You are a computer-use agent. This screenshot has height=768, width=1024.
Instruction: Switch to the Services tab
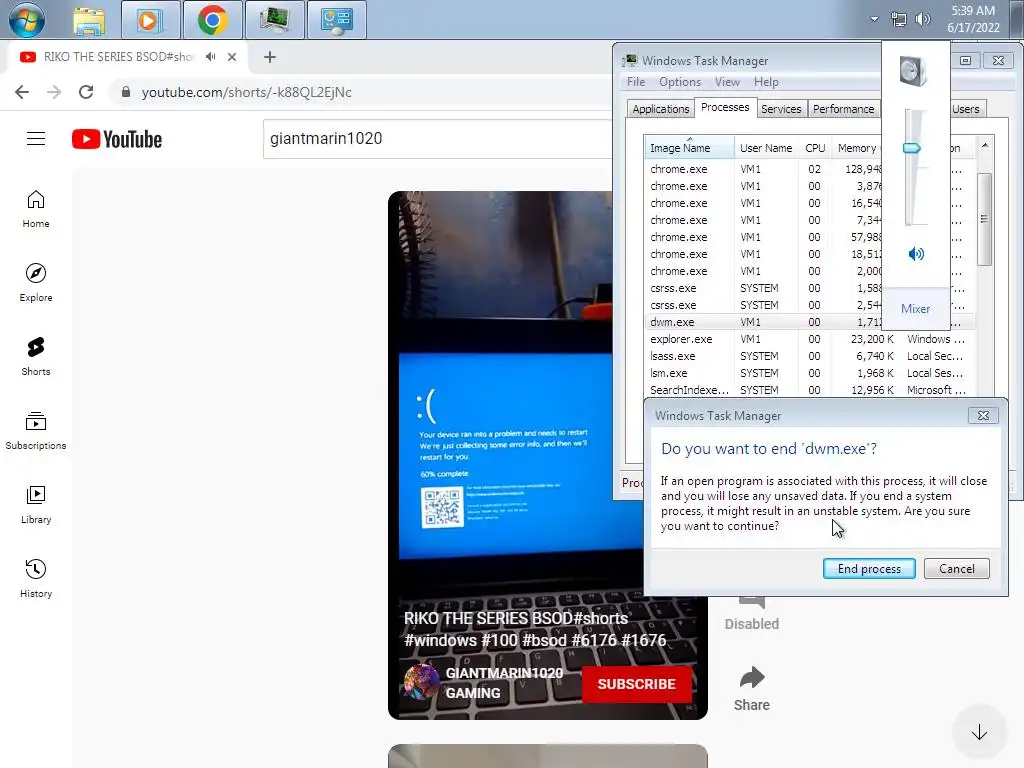coord(781,109)
